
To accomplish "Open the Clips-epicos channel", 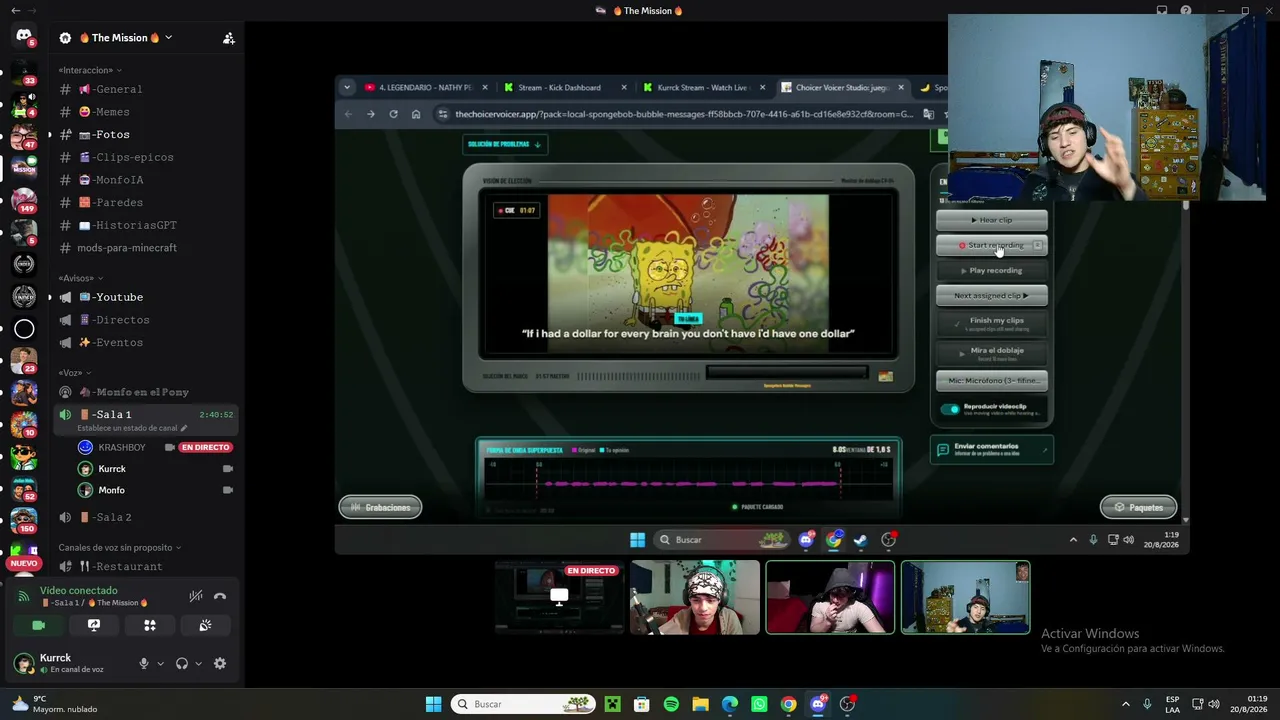I will pos(147,157).
